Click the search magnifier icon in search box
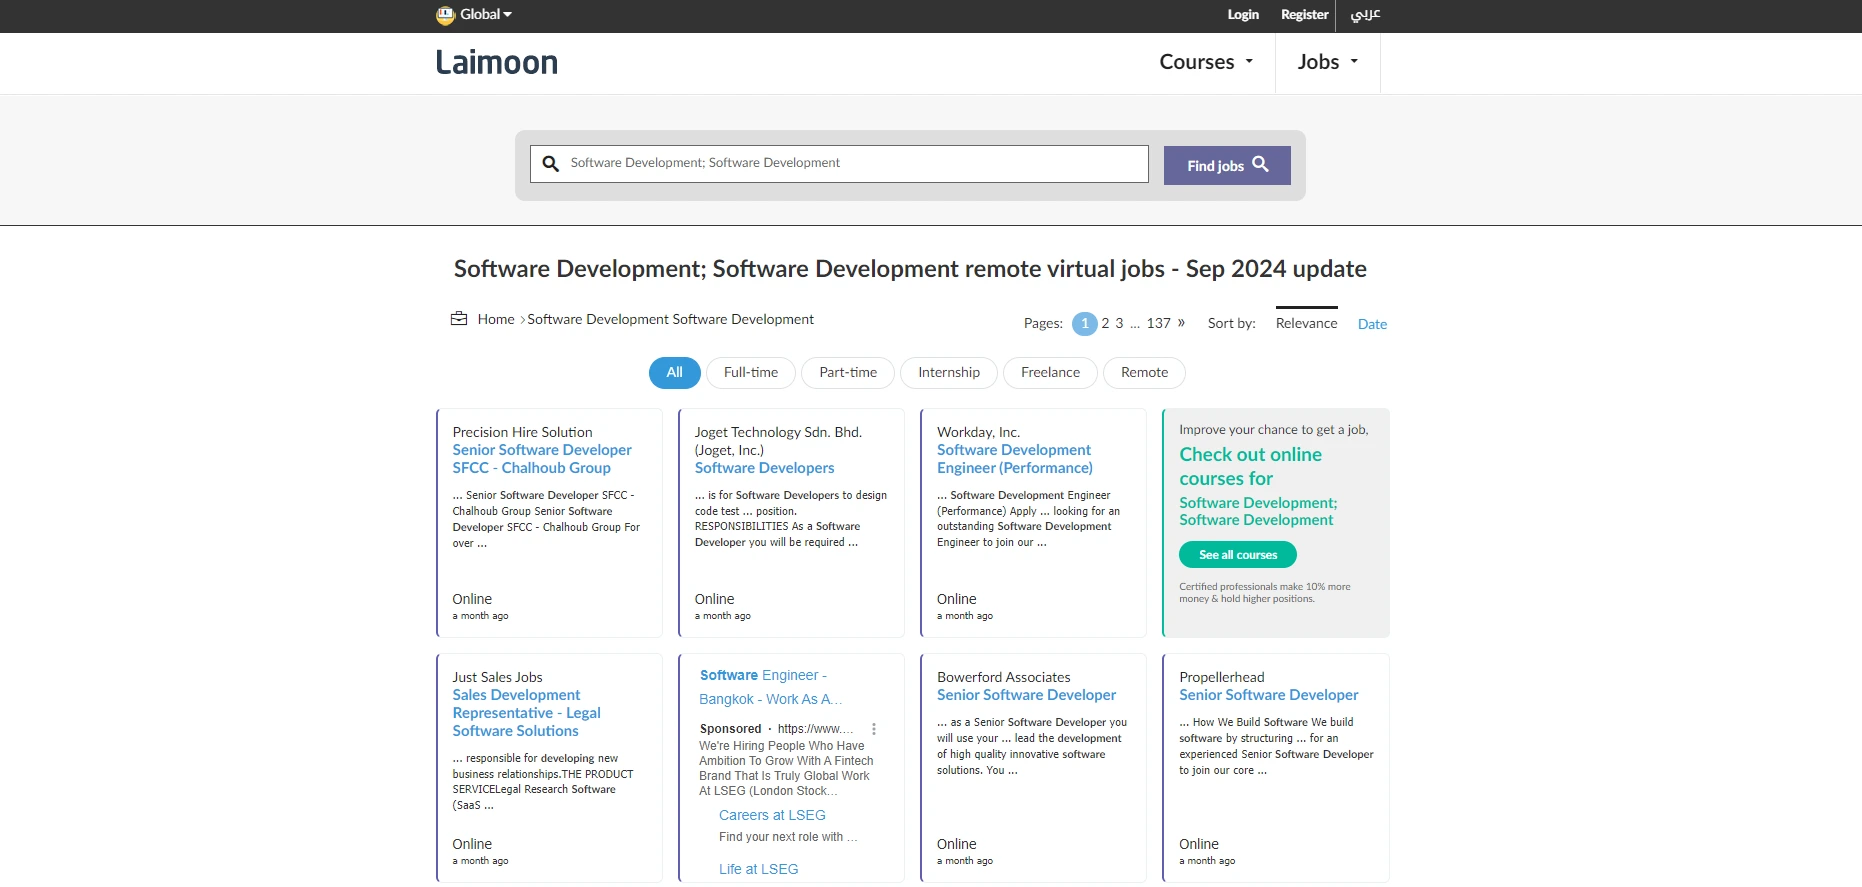 [550, 163]
